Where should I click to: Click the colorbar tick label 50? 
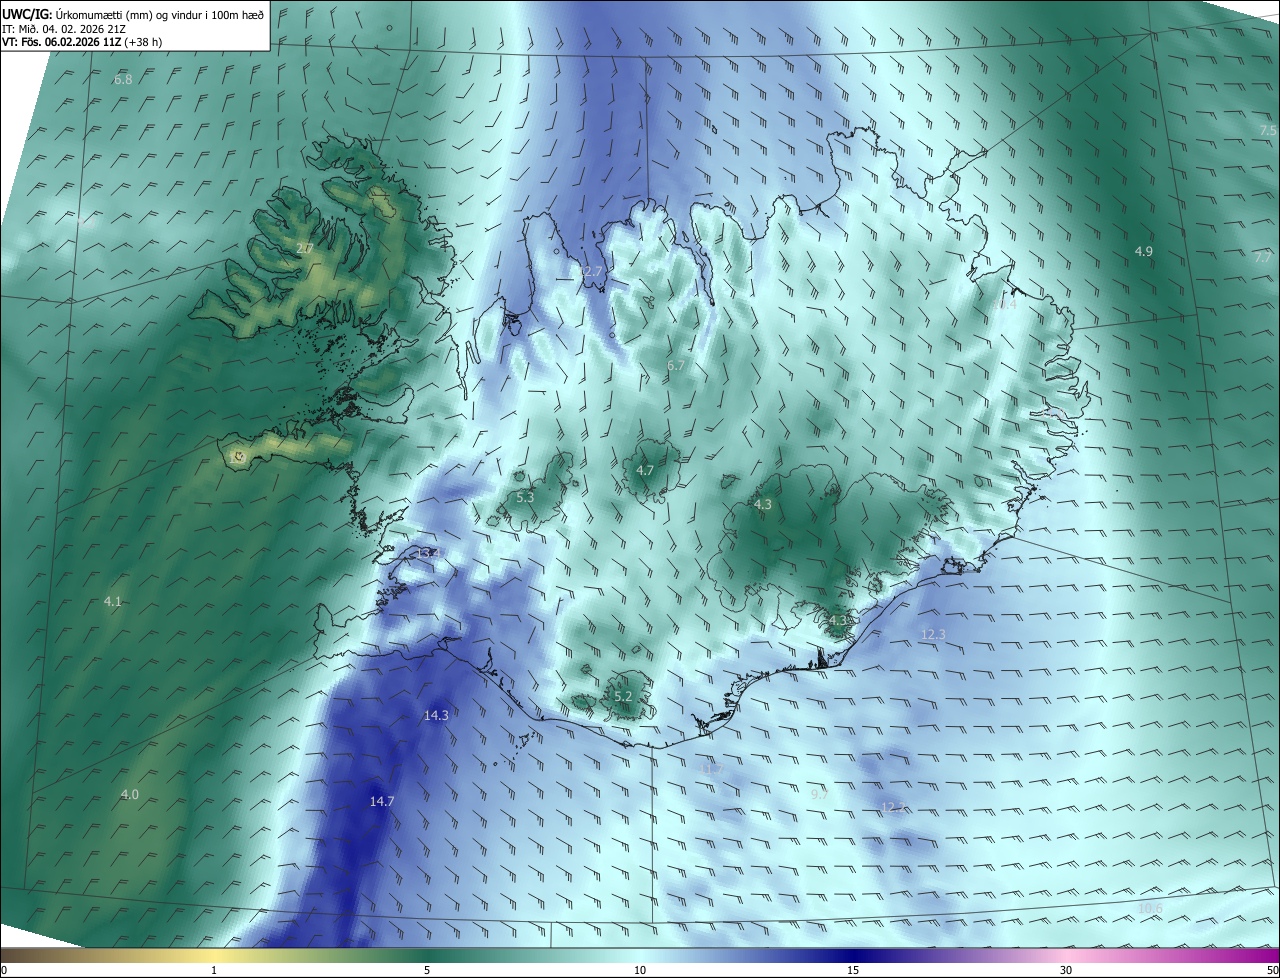[1272, 970]
